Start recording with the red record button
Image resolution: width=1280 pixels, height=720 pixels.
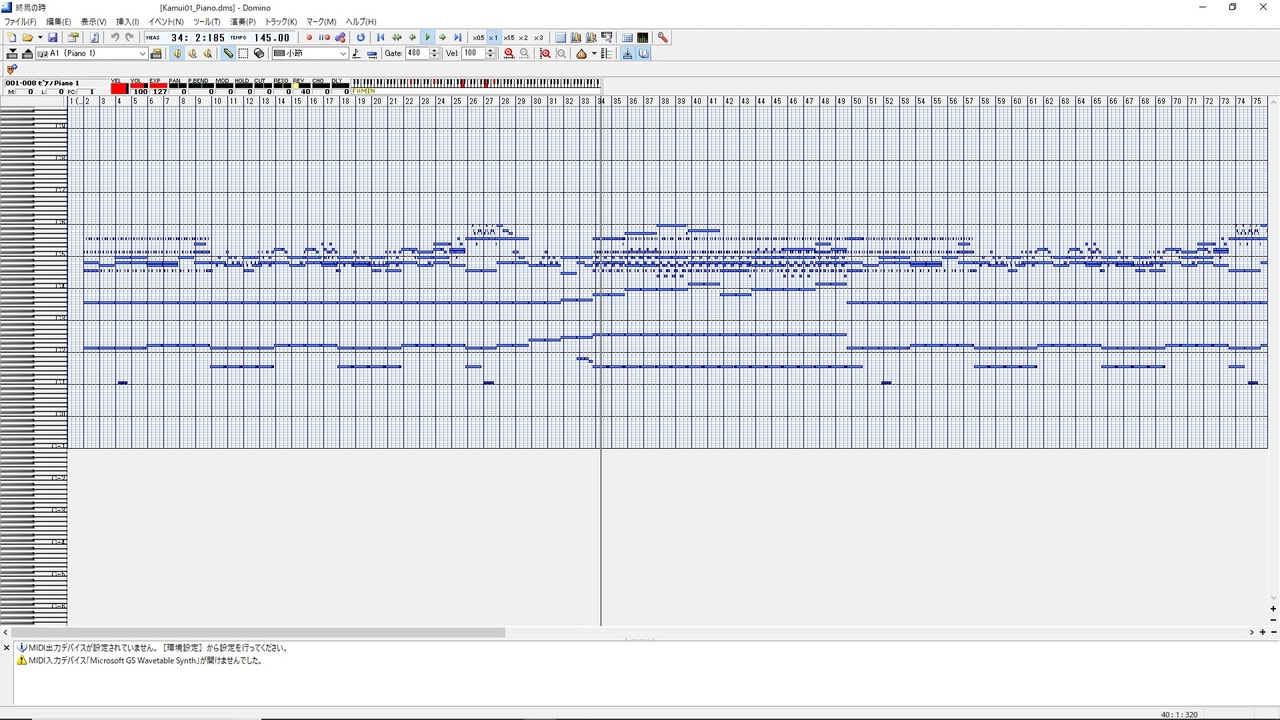pyautogui.click(x=309, y=37)
